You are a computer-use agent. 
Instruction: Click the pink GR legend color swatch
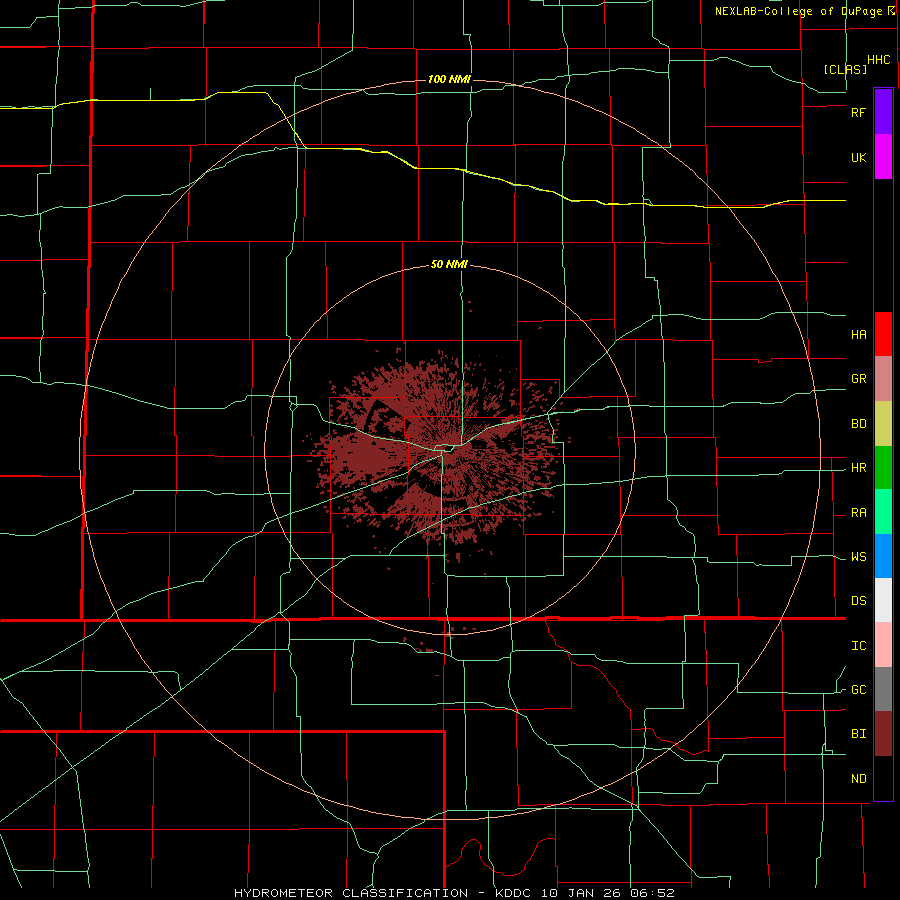[x=883, y=379]
